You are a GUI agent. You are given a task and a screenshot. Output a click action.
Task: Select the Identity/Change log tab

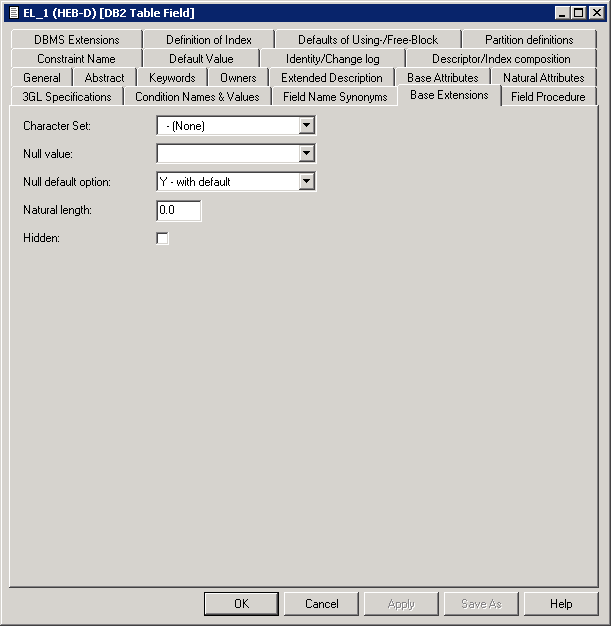pos(332,59)
